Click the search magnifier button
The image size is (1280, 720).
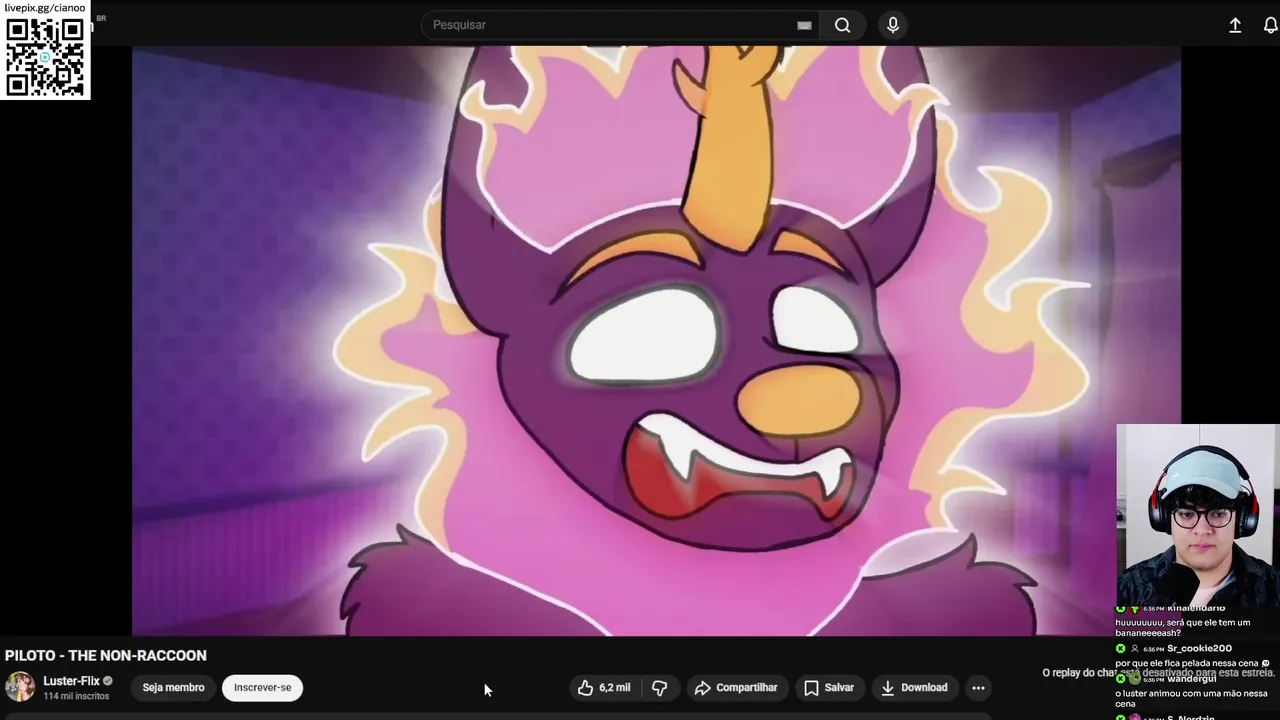[x=843, y=25]
